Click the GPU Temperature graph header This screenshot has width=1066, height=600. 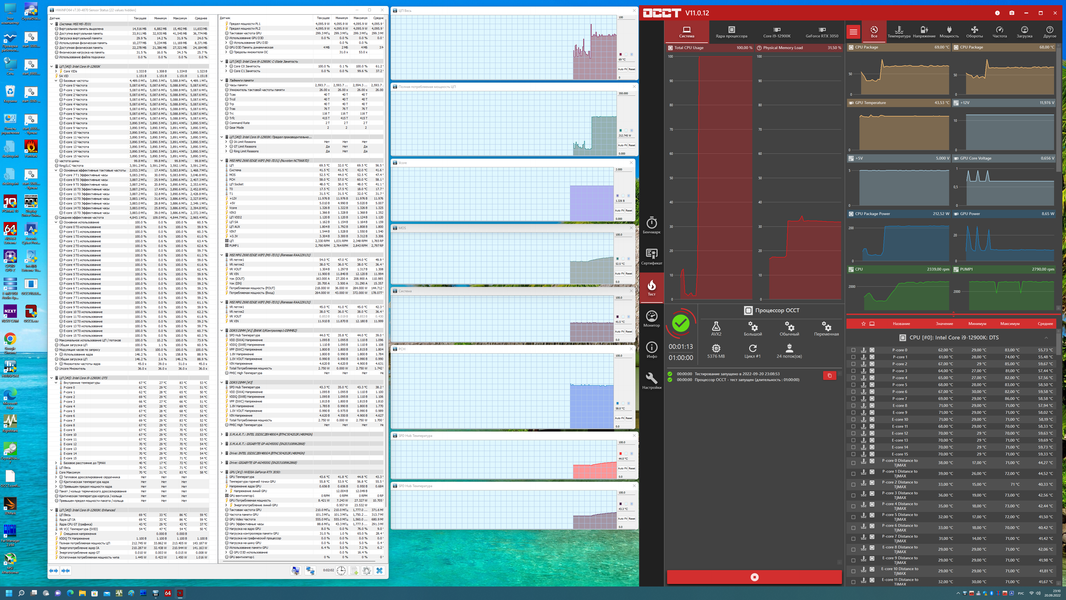(898, 103)
